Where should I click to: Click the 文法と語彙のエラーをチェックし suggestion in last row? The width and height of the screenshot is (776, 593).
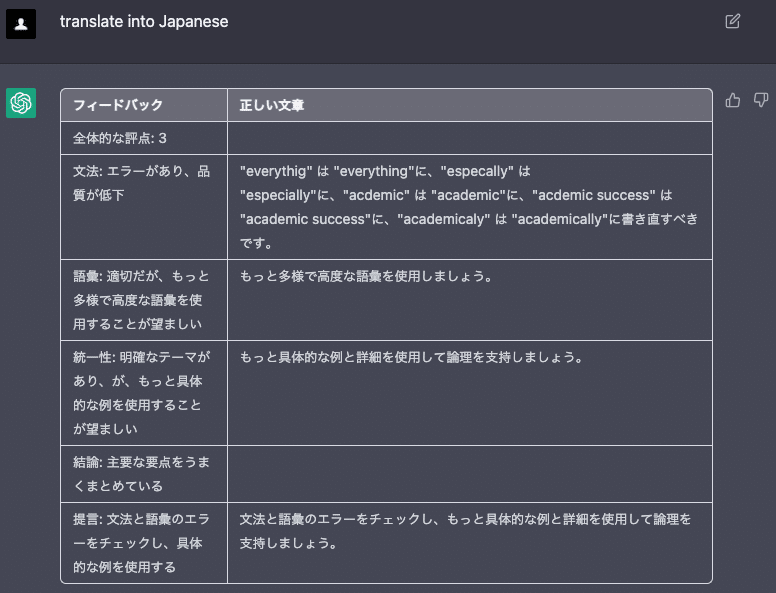point(465,531)
